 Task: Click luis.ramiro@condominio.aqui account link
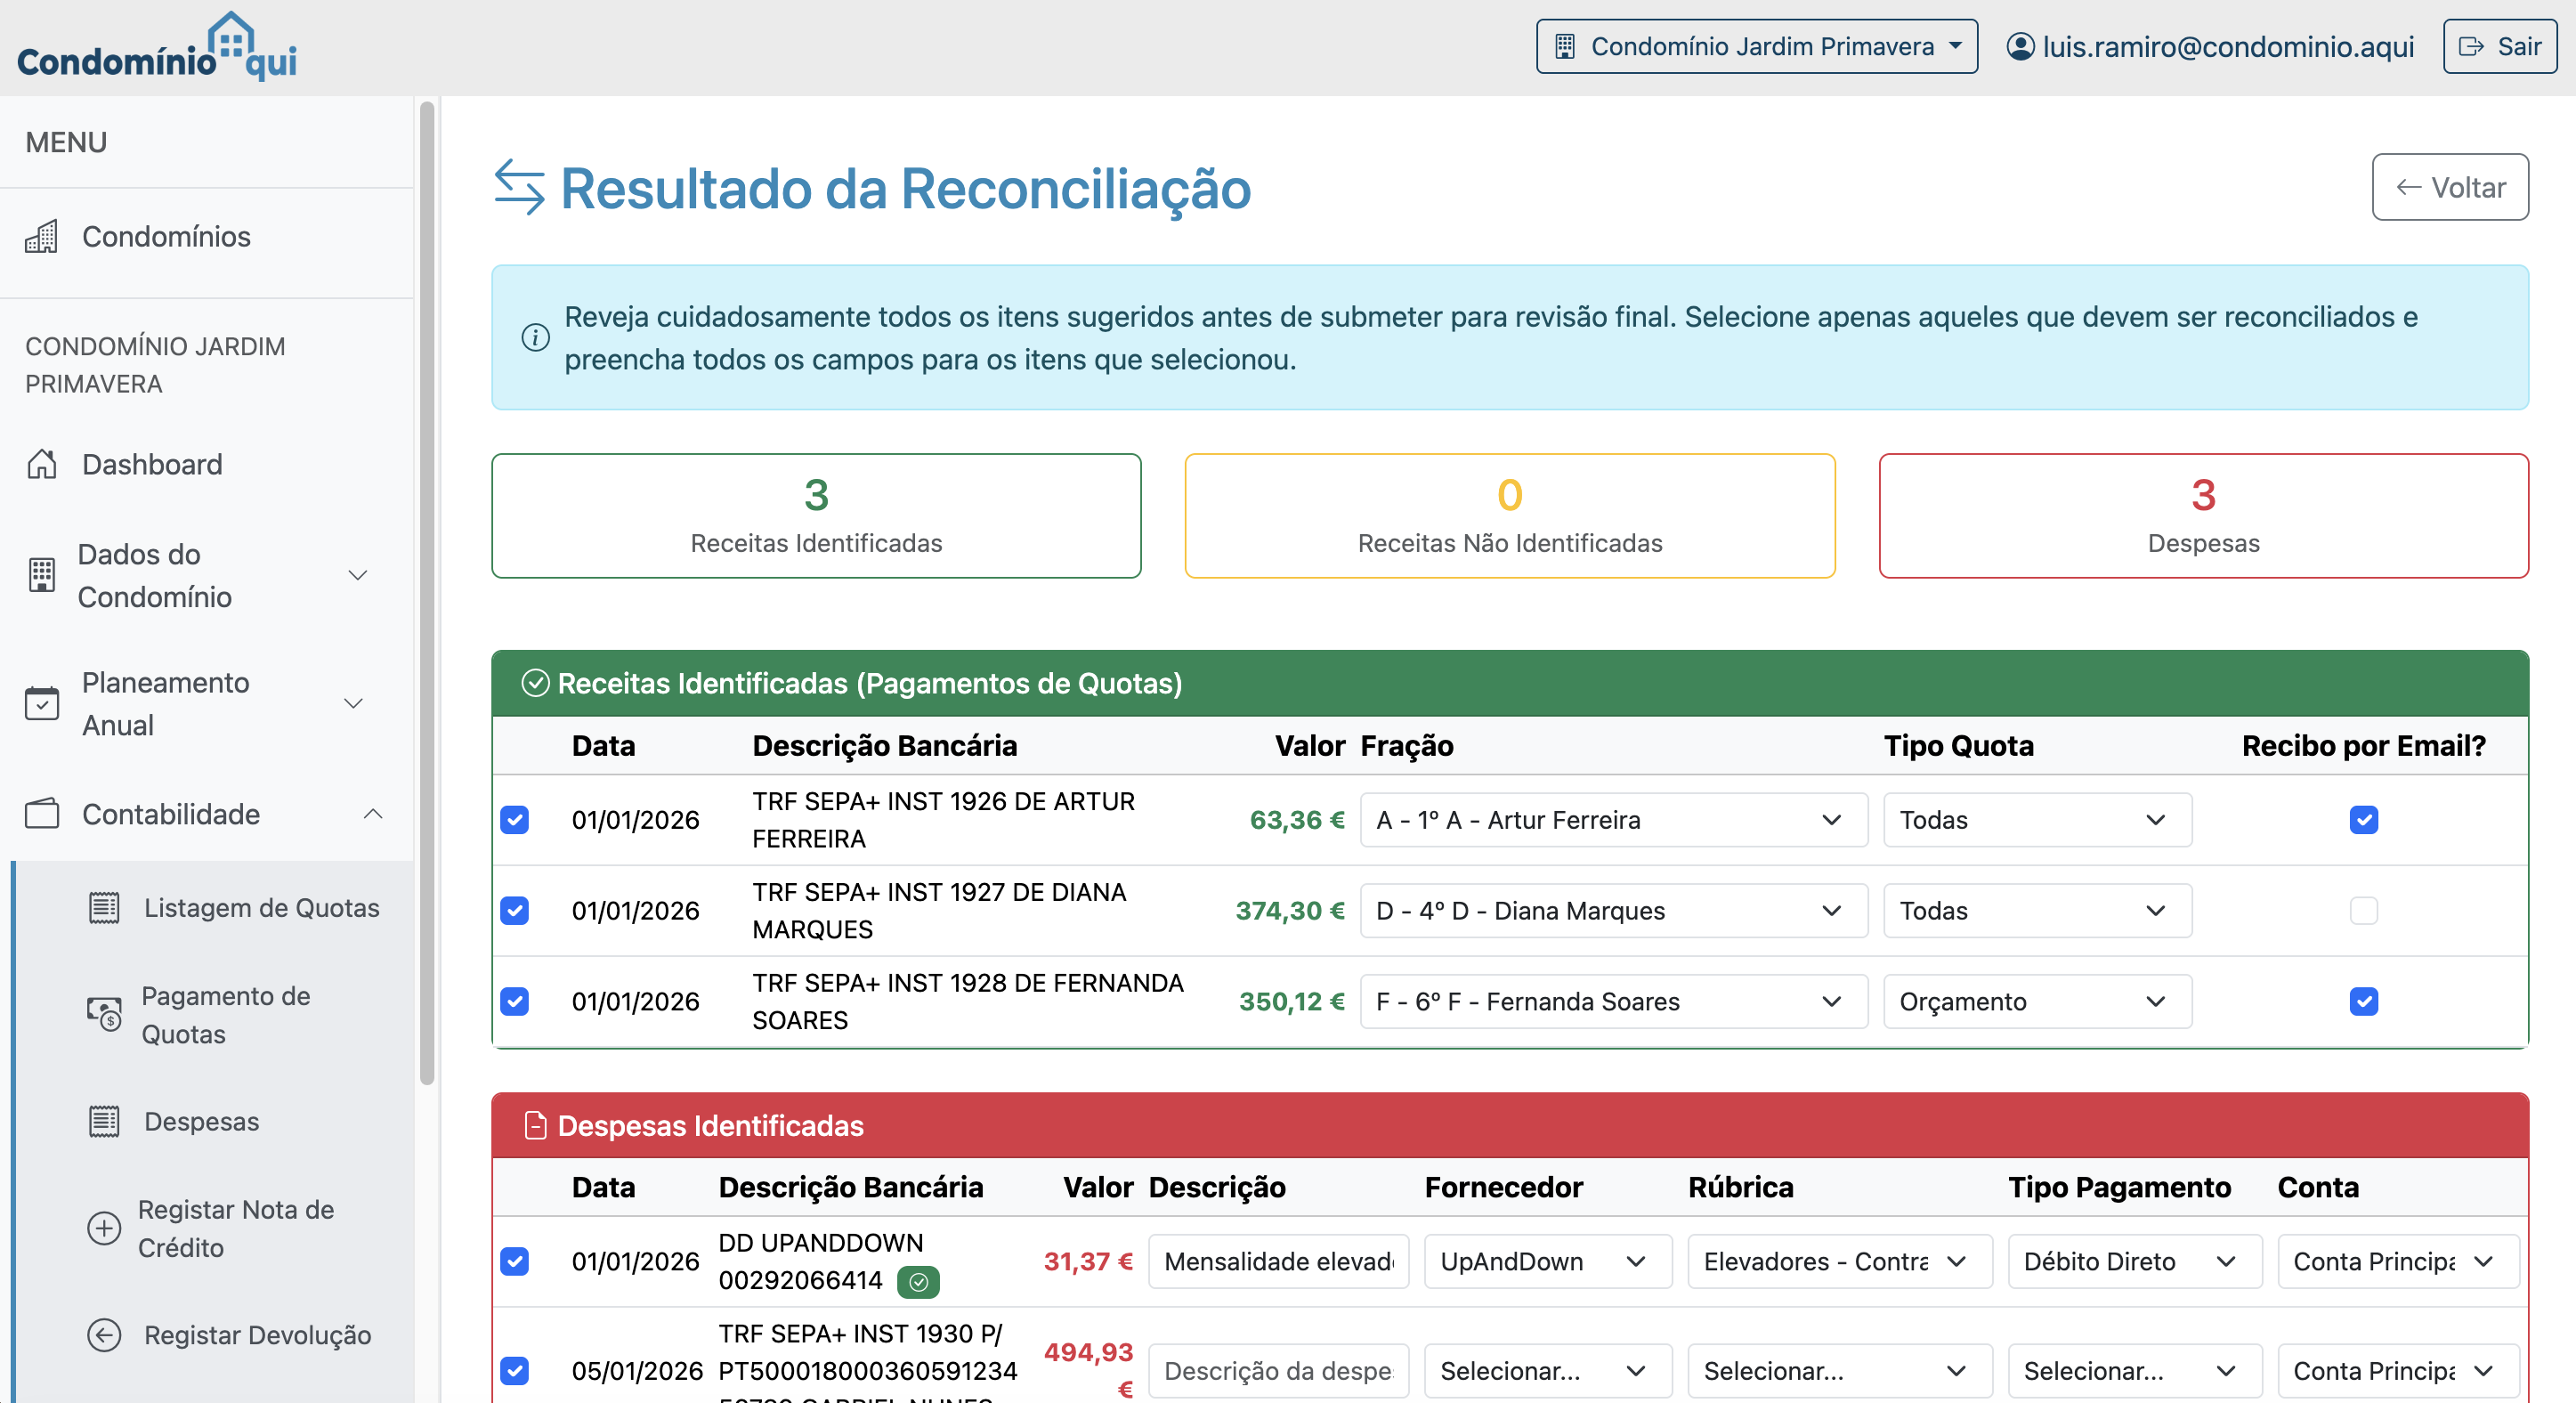coord(2211,46)
